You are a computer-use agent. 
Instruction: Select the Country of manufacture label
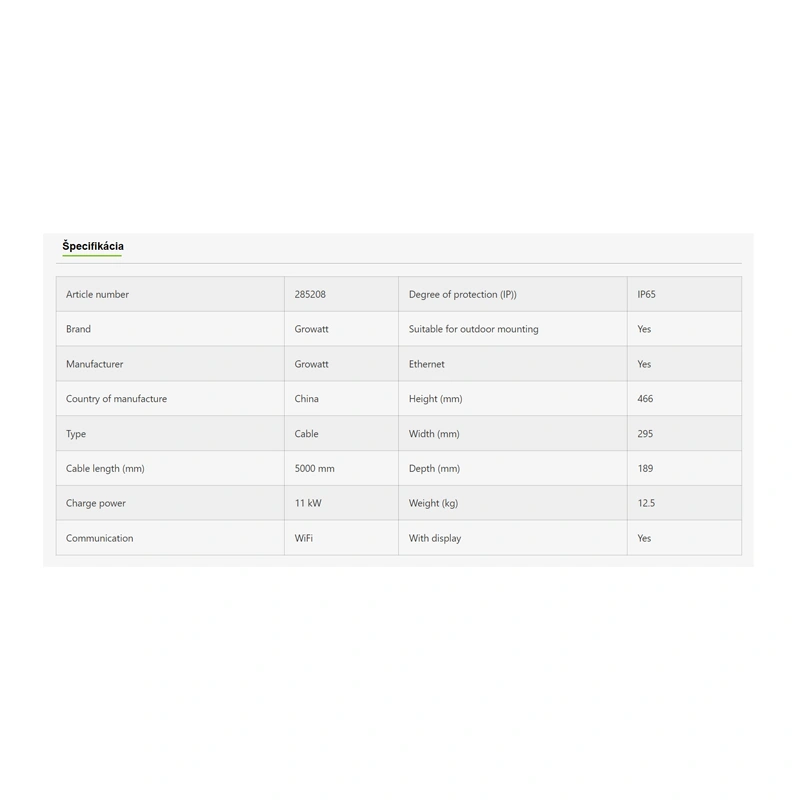pos(116,399)
